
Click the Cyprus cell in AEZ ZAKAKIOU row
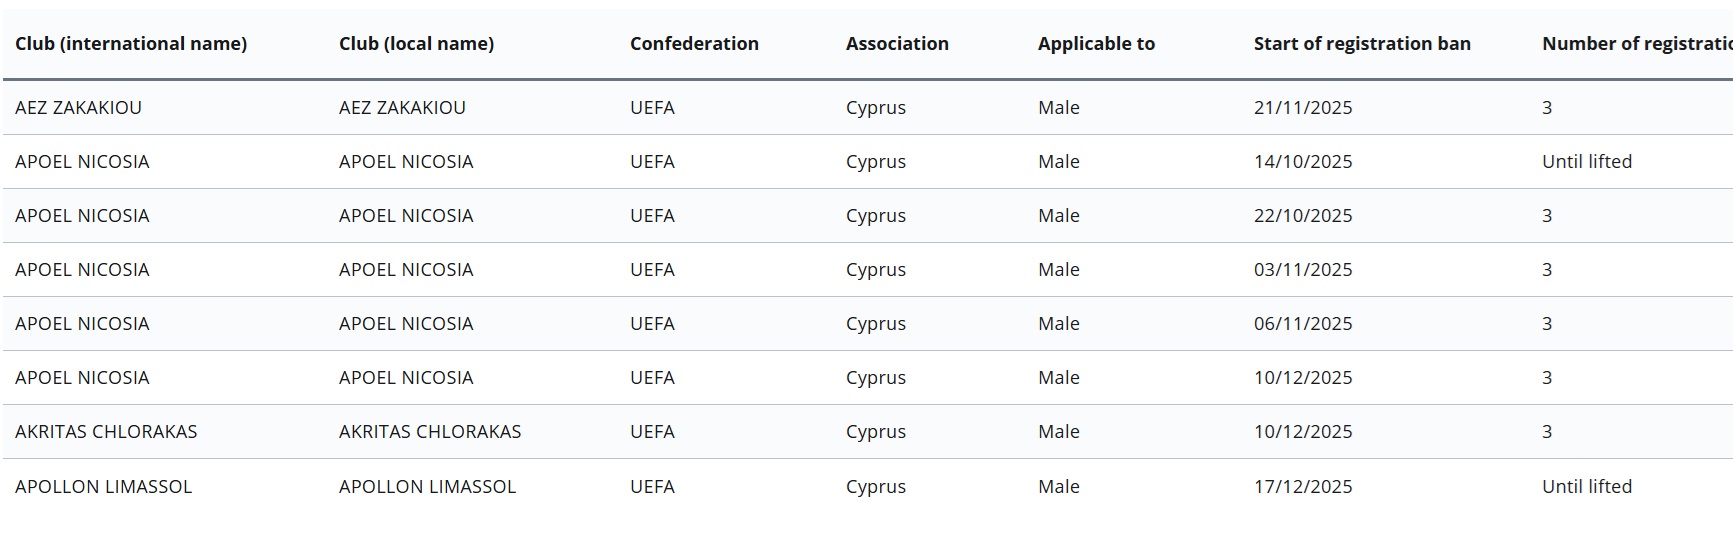(875, 108)
